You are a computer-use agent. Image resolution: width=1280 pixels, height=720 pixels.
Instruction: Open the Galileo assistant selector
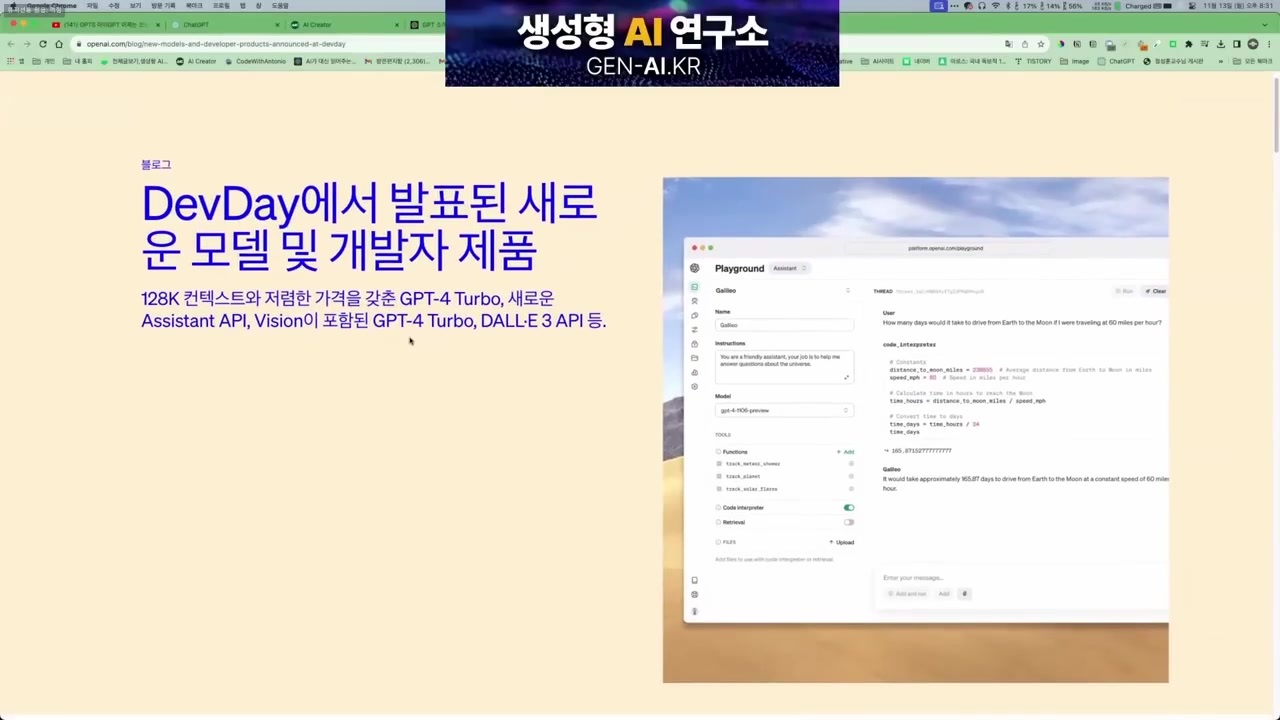pyautogui.click(x=783, y=291)
